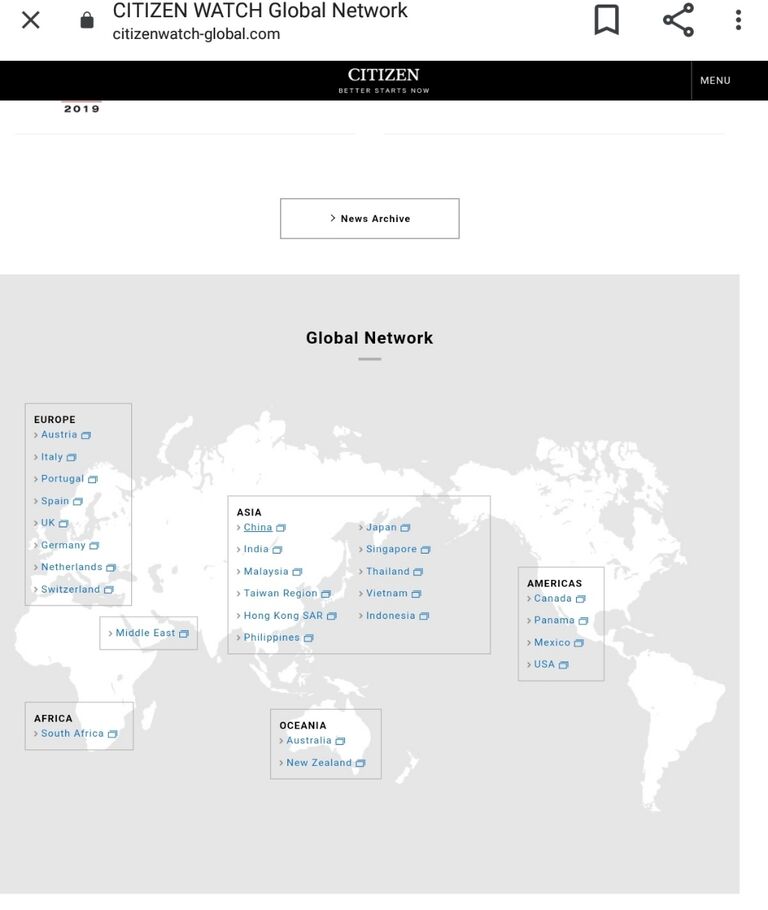Open the Switzerland link
Image resolution: width=768 pixels, height=910 pixels.
pyautogui.click(x=70, y=590)
